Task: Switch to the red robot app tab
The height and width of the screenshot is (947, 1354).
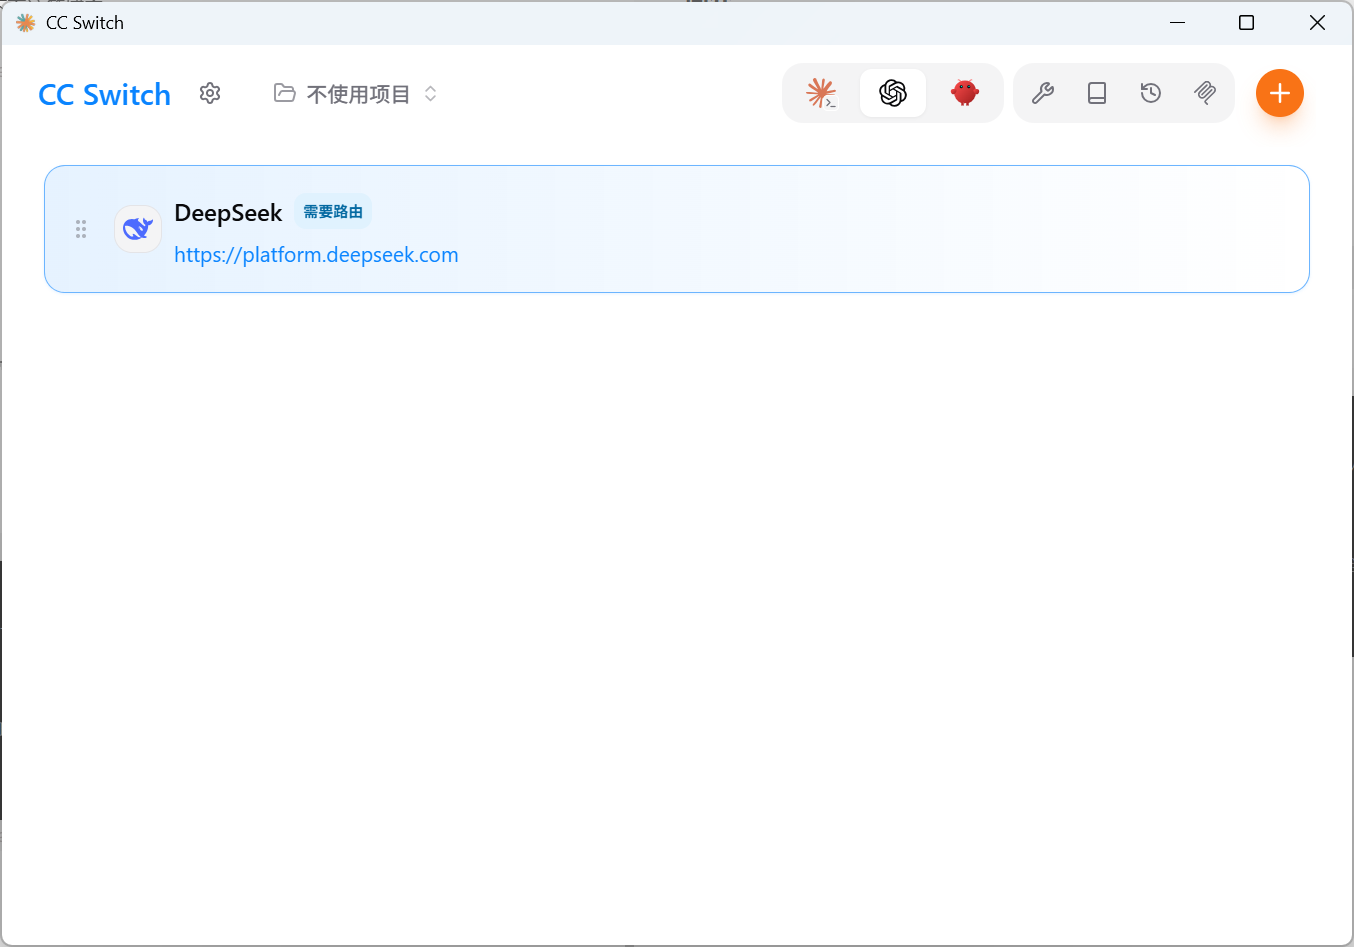Action: tap(965, 93)
